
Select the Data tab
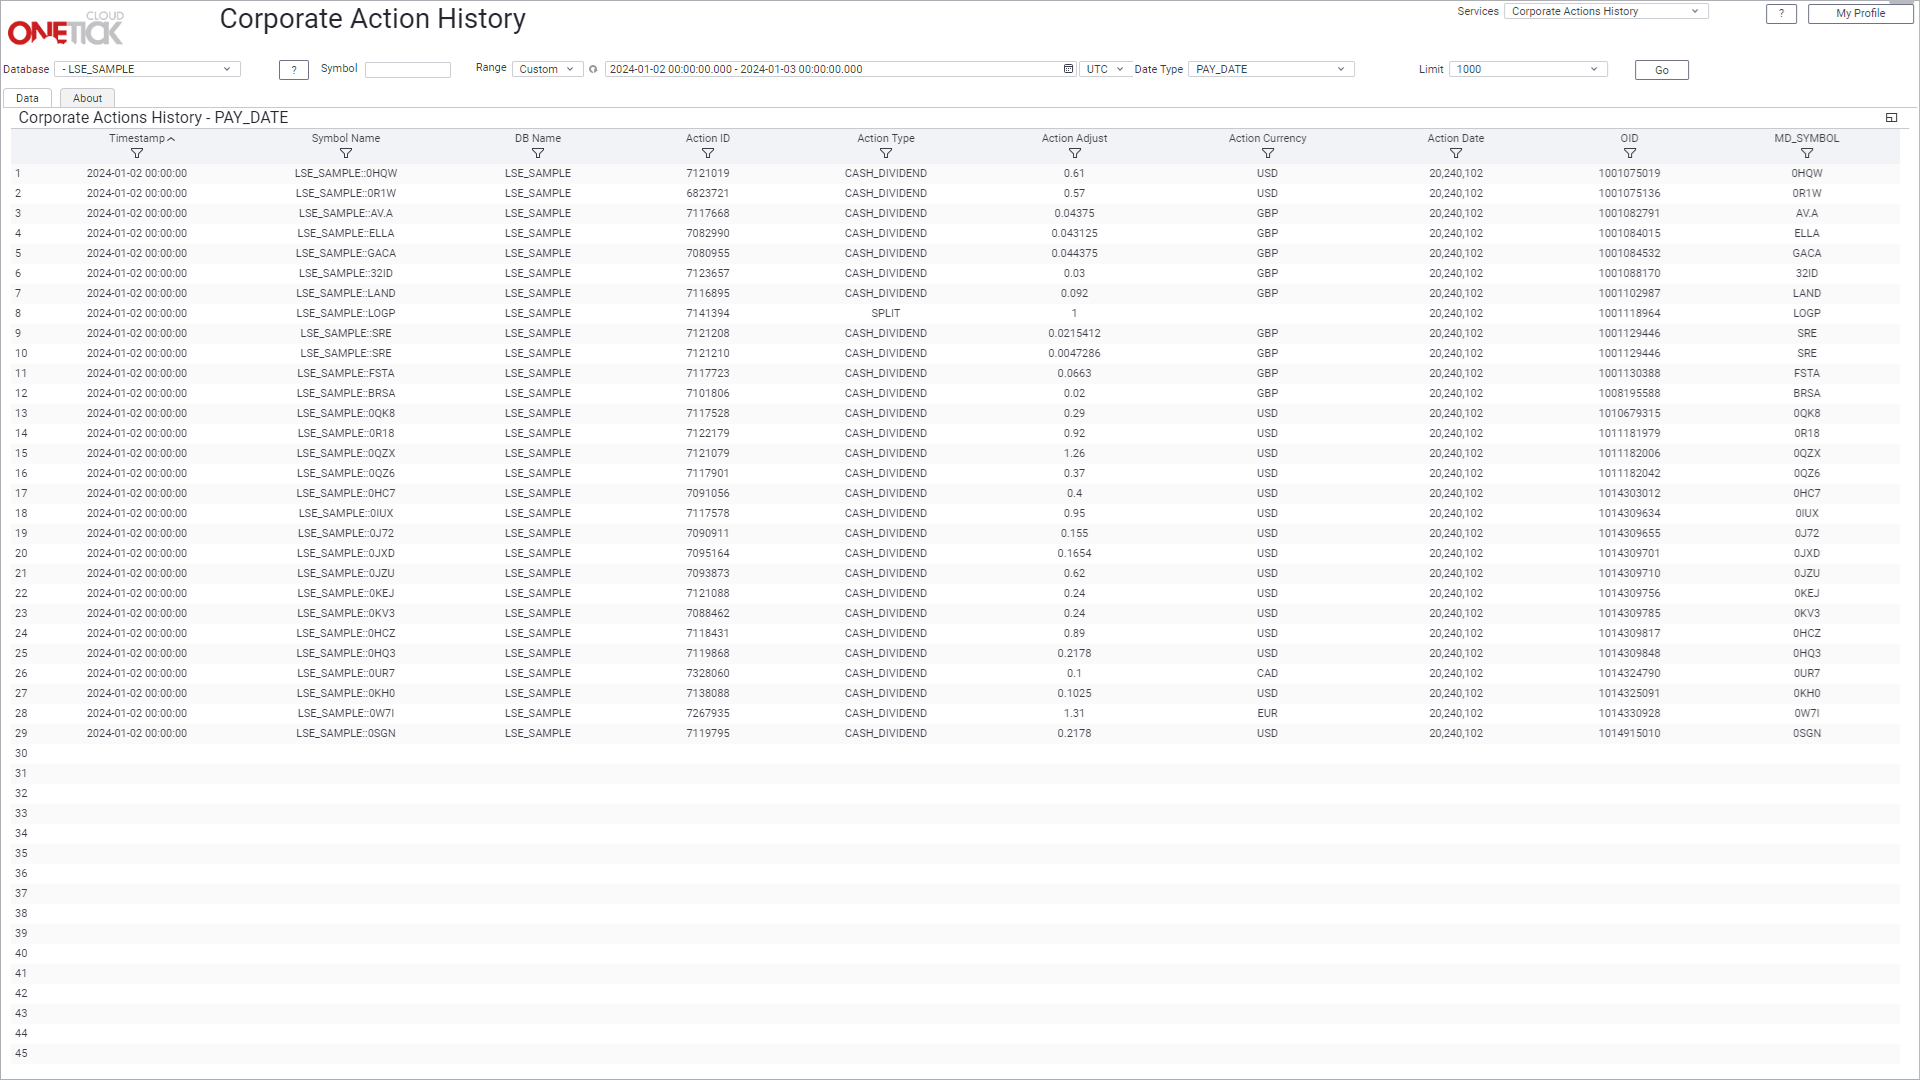[27, 98]
